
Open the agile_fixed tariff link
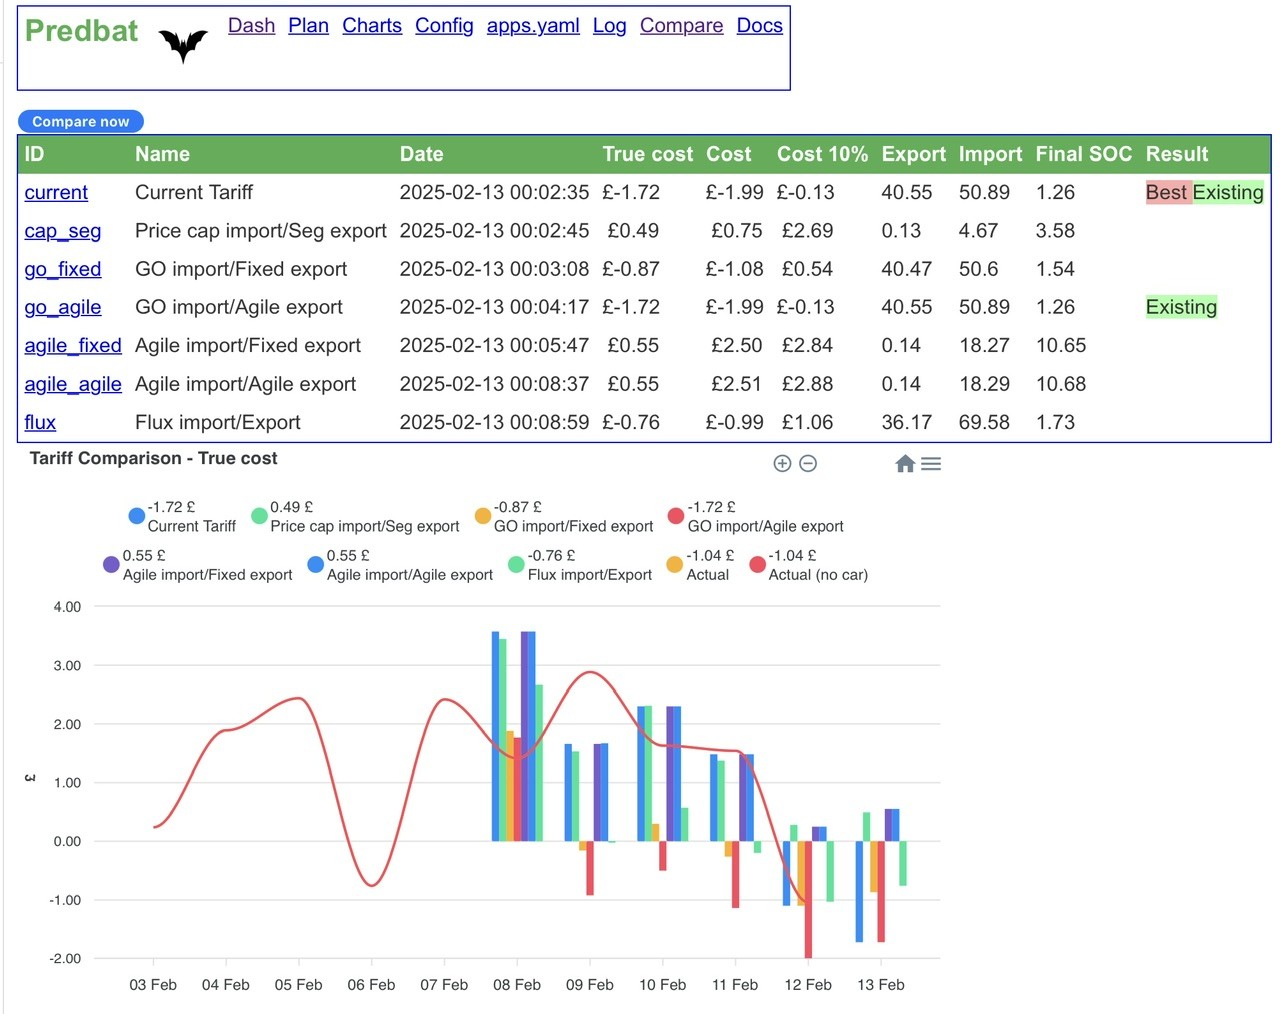click(x=73, y=345)
